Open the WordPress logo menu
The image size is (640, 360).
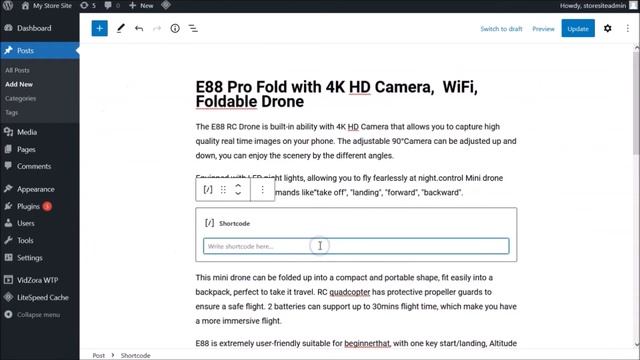pyautogui.click(x=8, y=6)
